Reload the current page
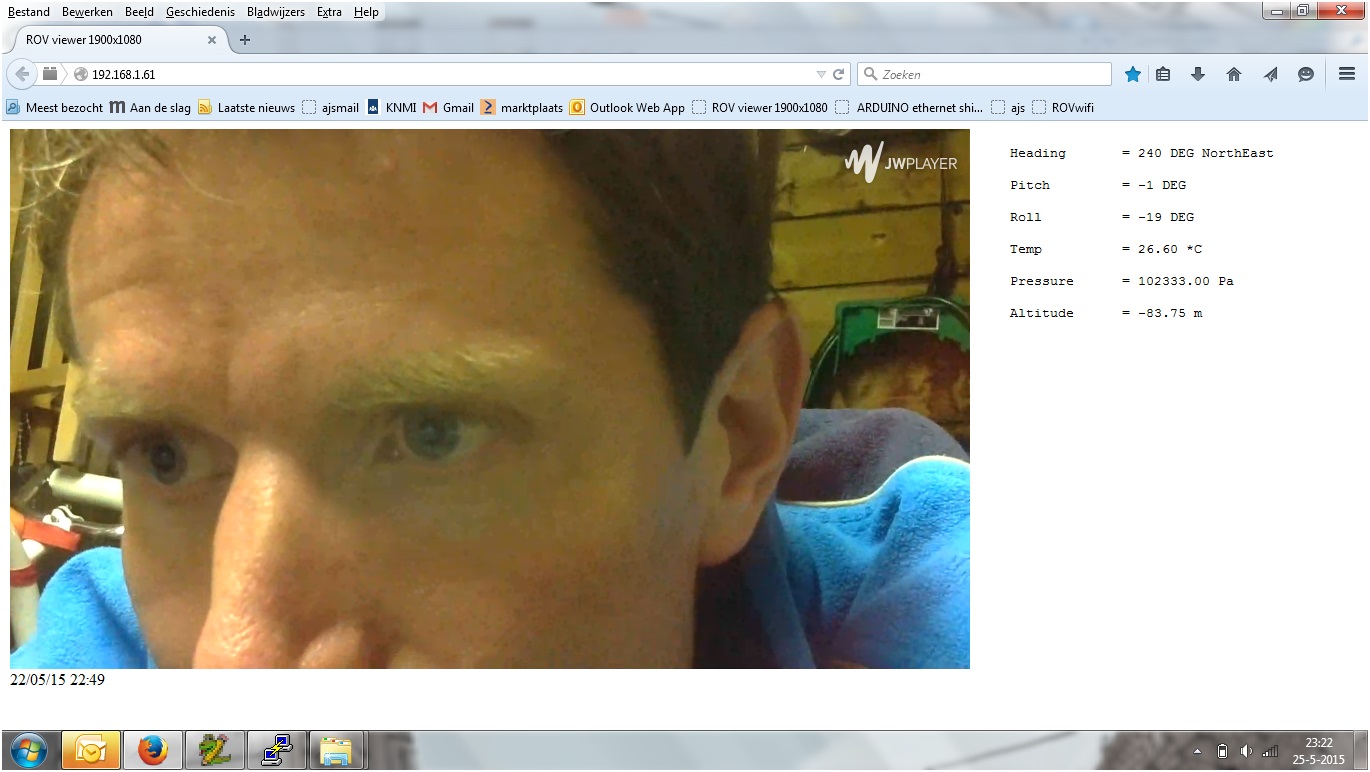This screenshot has width=1370, height=772. tap(839, 74)
